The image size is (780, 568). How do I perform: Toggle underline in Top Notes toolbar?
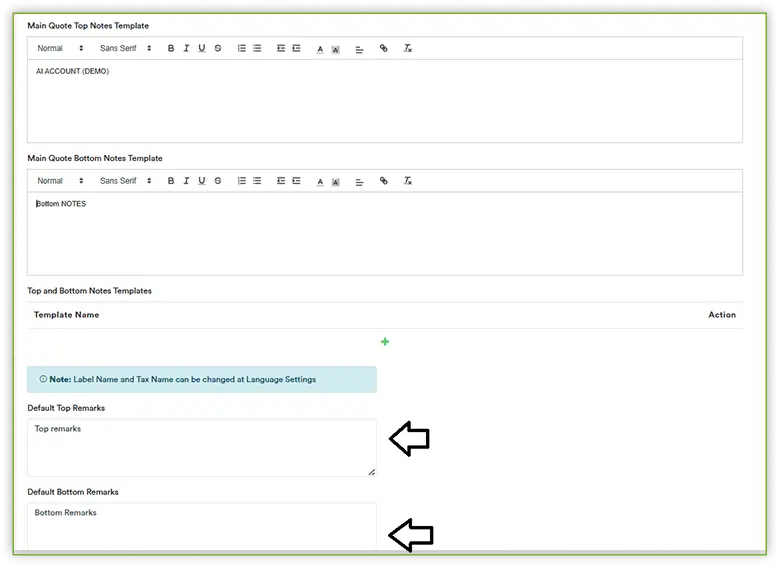click(201, 48)
